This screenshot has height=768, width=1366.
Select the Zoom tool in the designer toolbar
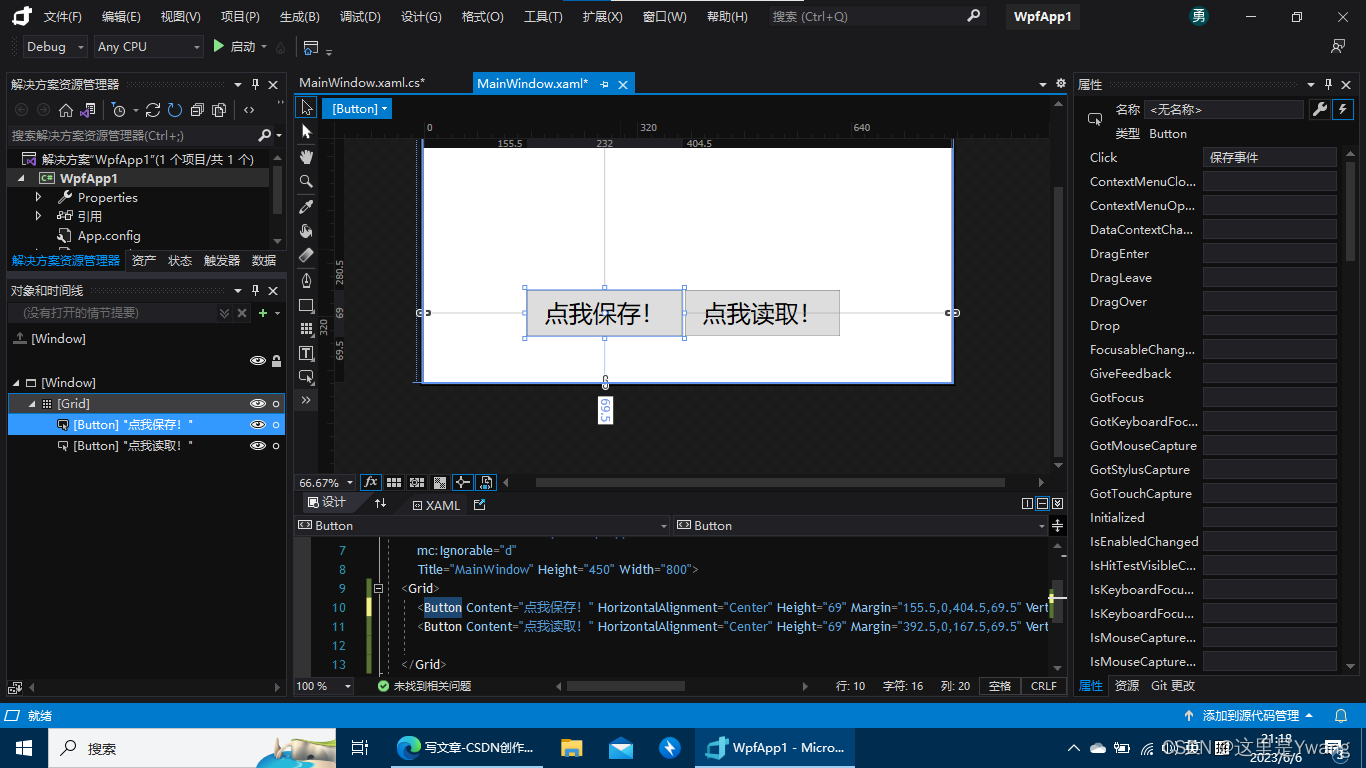(306, 182)
